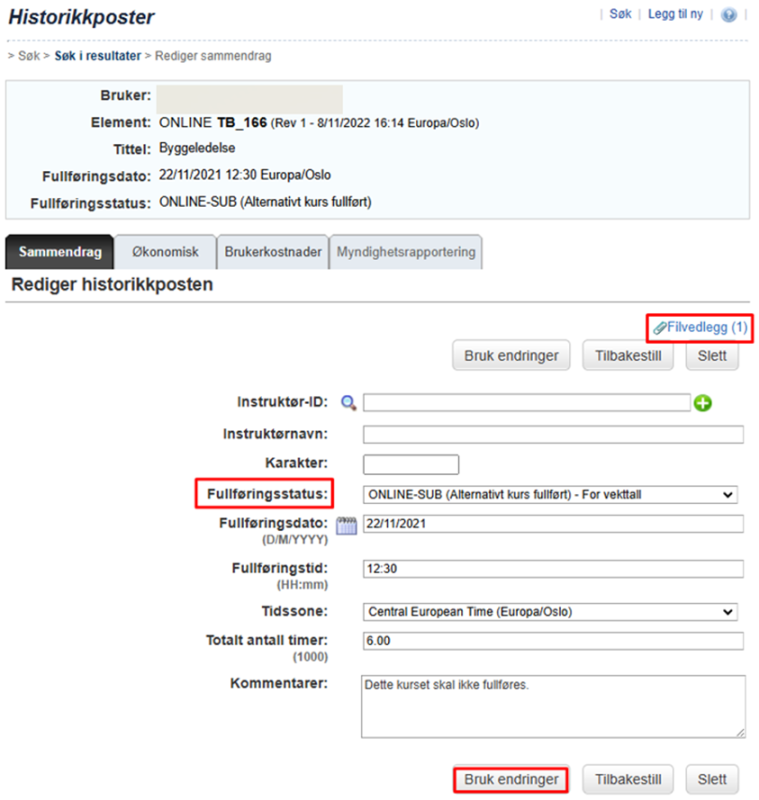Focus the Totalt antall timer field

coord(553,641)
